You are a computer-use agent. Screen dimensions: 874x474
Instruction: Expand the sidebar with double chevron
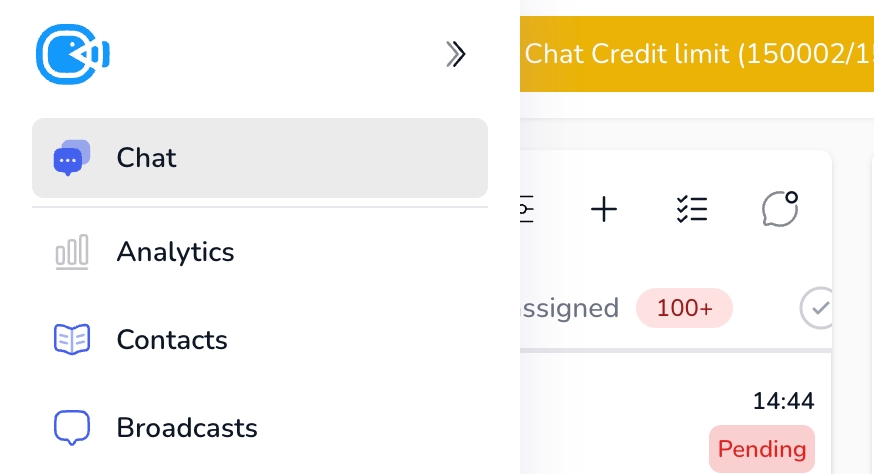pyautogui.click(x=456, y=54)
